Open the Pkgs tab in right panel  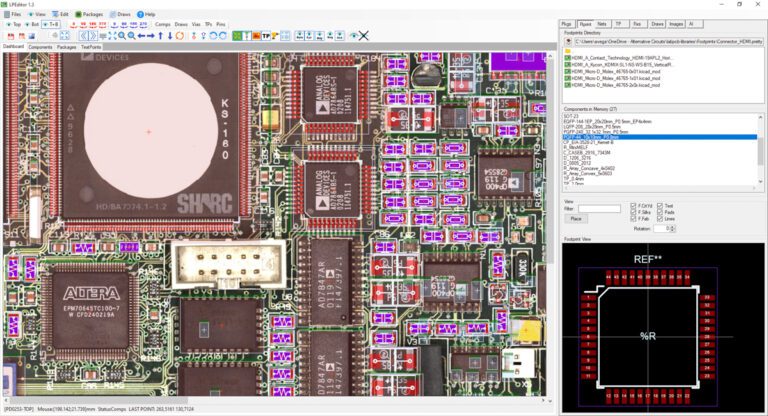point(567,24)
